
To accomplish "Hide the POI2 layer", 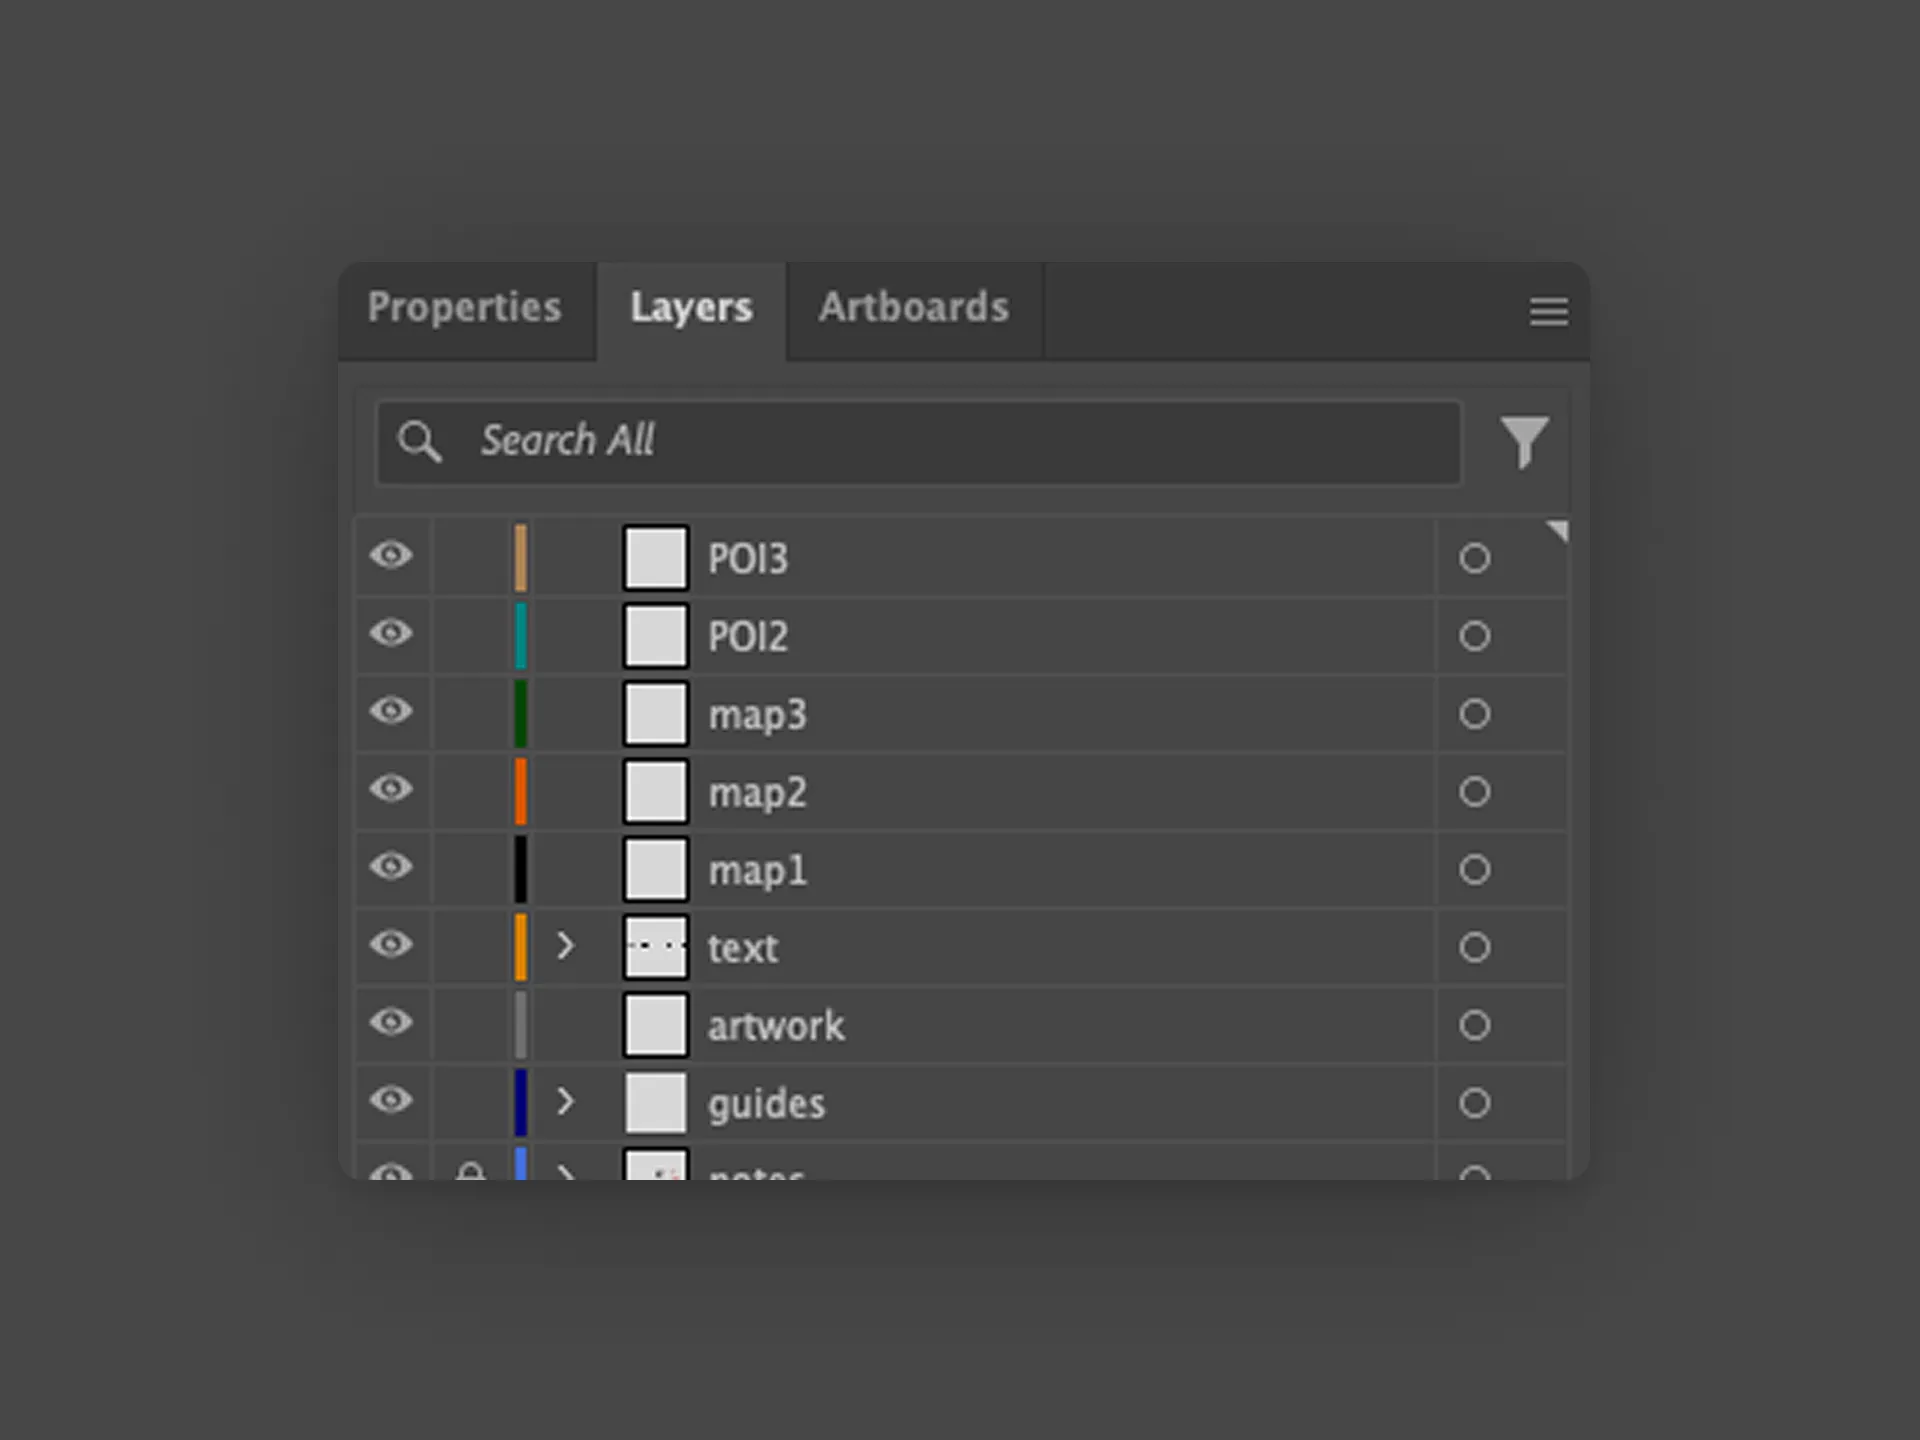I will [392, 635].
